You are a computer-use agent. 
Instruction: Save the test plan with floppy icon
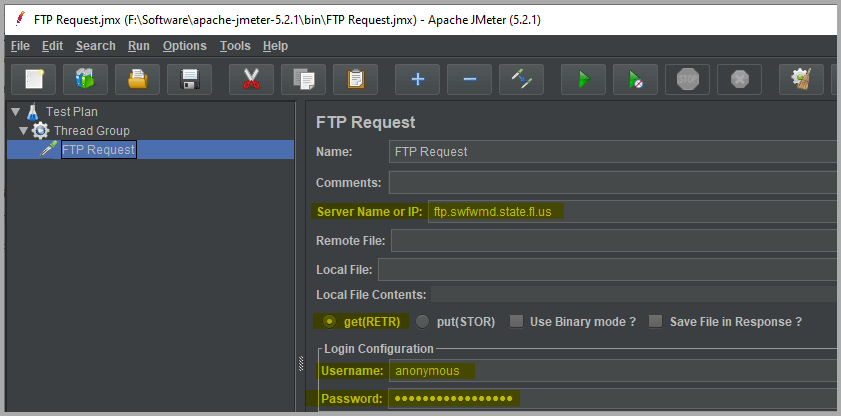point(189,79)
